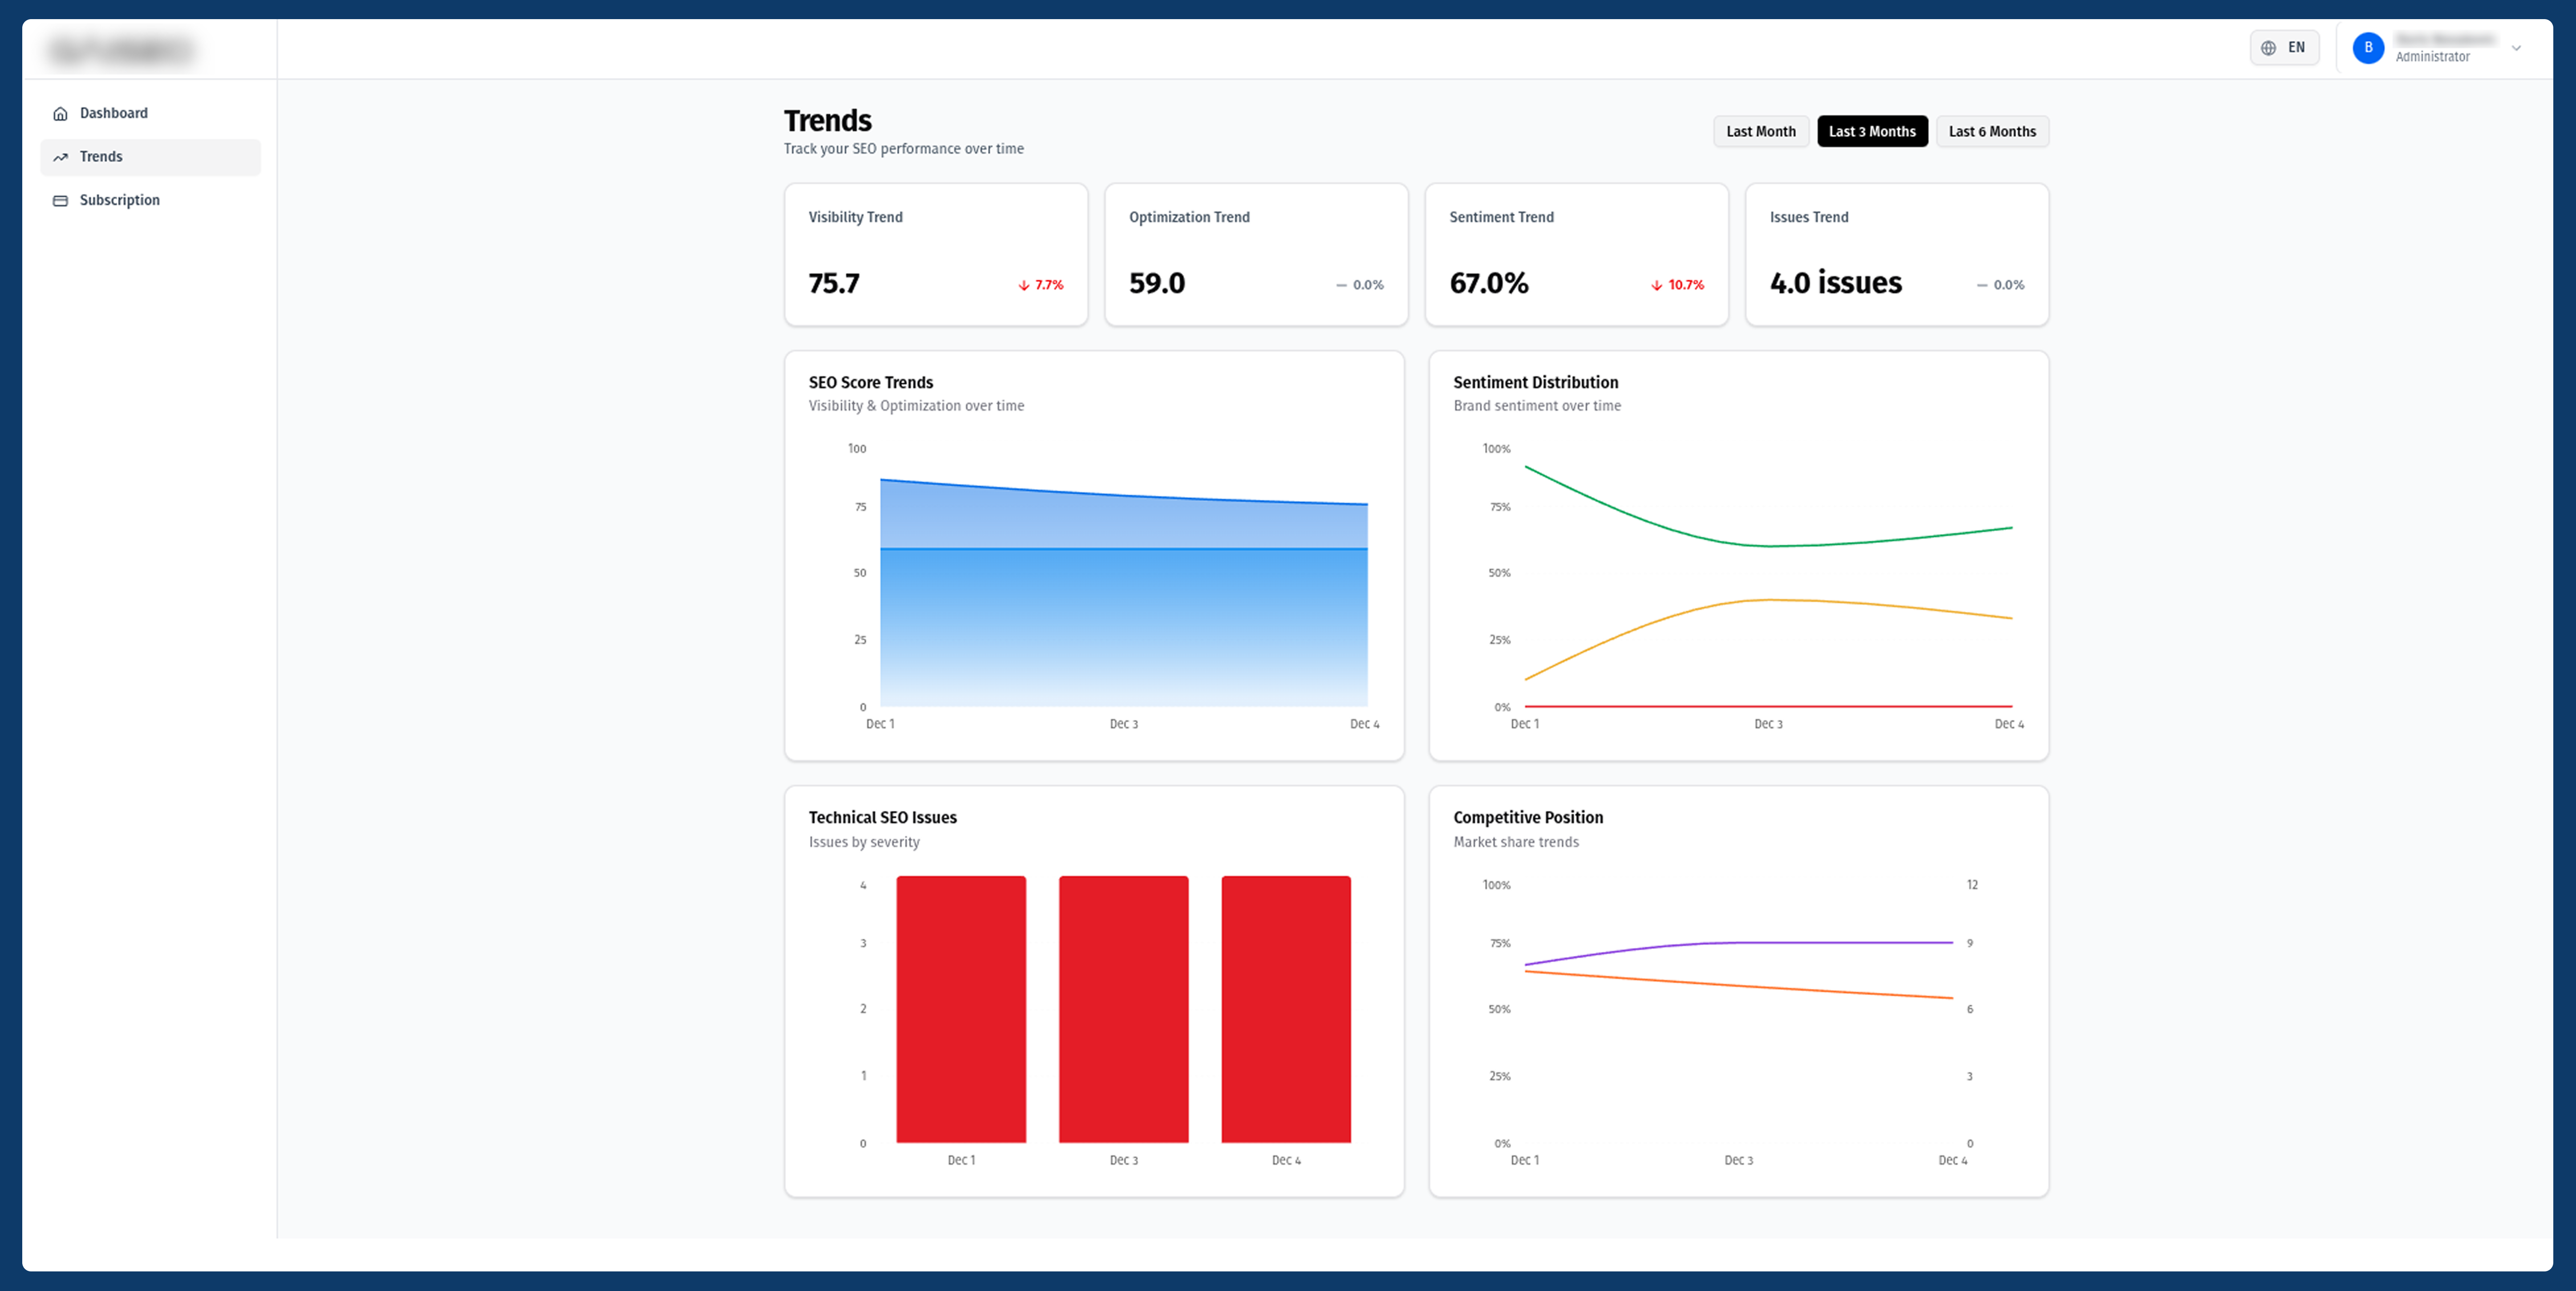Viewport: 2576px width, 1291px height.
Task: Open the EN language selector
Action: 2284,48
